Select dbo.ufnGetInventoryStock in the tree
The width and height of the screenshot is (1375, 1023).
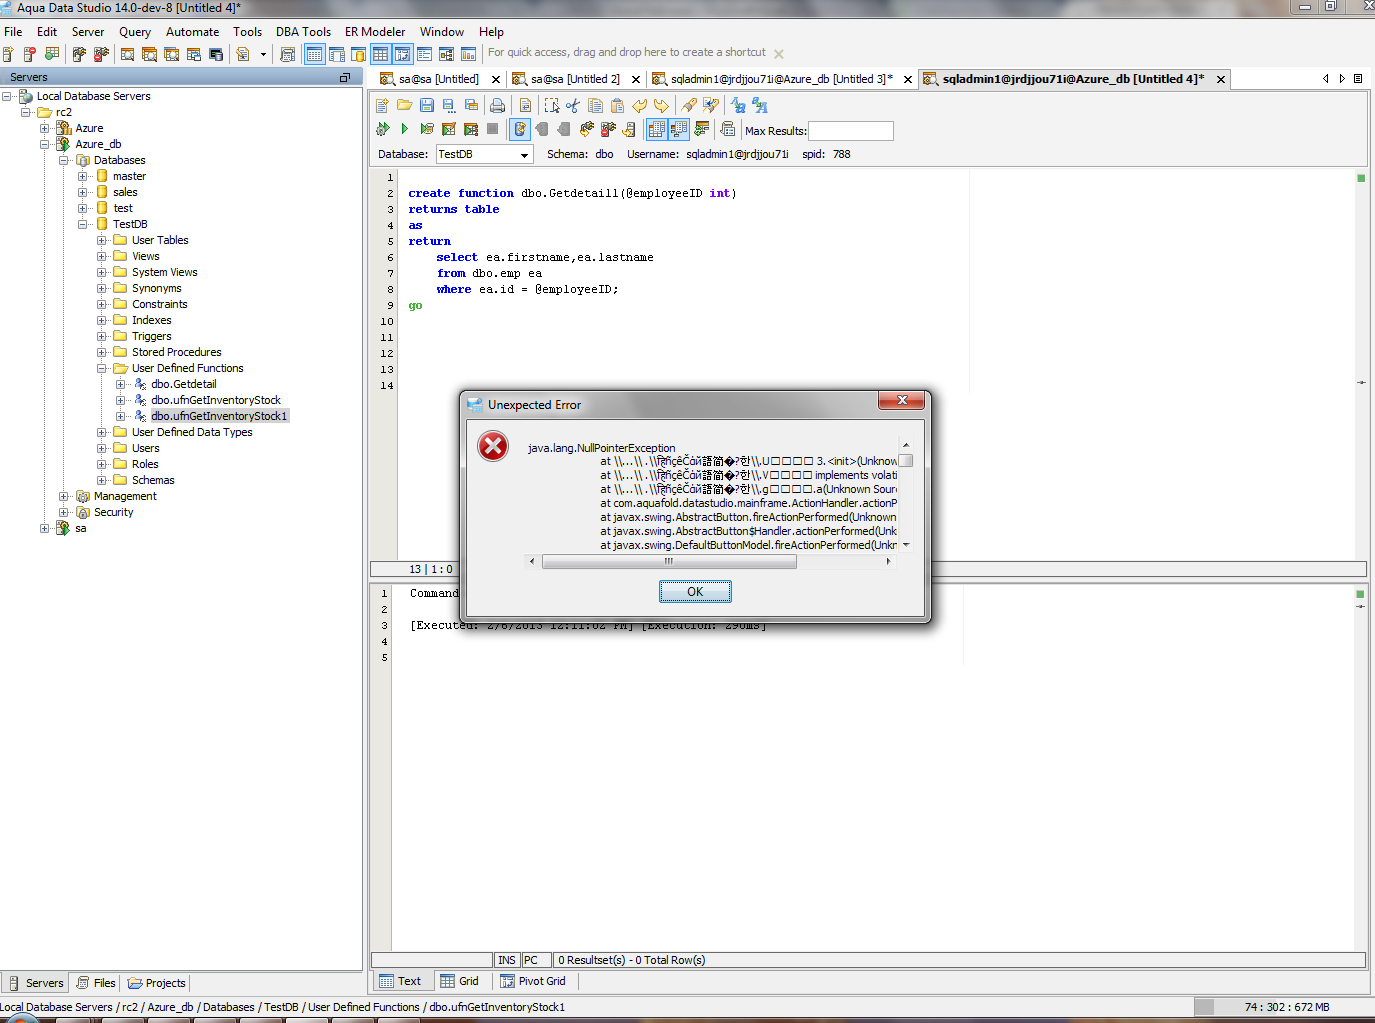coord(216,400)
